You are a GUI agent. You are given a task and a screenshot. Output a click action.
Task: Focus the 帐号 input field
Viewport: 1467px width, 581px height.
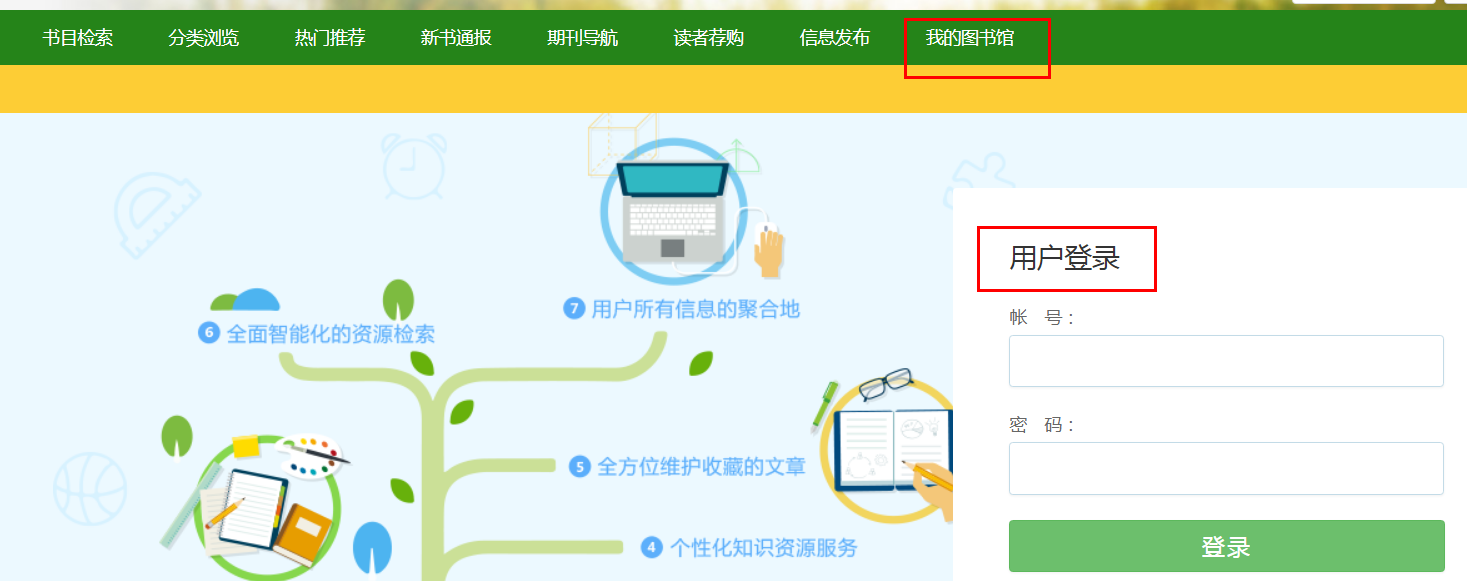point(1226,361)
